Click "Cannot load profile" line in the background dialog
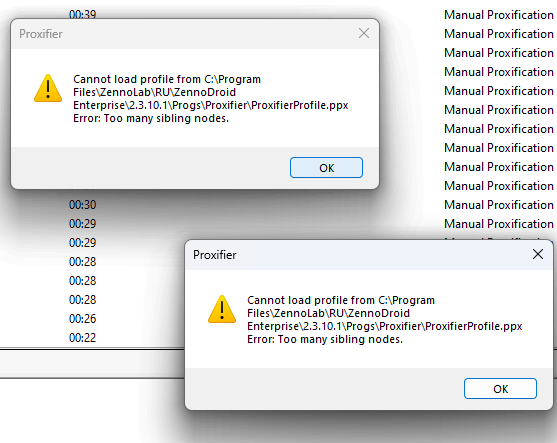 click(x=167, y=79)
